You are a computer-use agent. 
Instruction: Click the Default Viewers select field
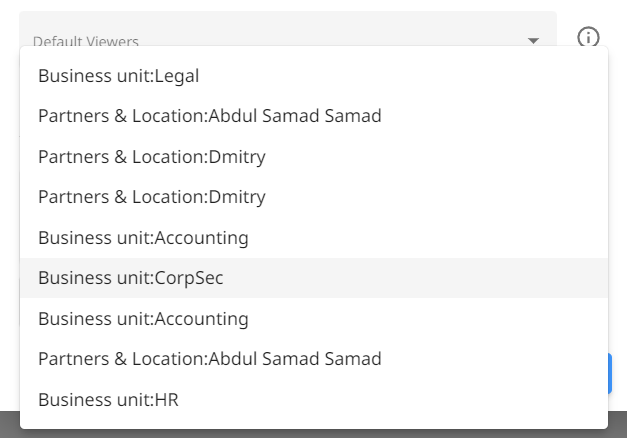tap(288, 29)
